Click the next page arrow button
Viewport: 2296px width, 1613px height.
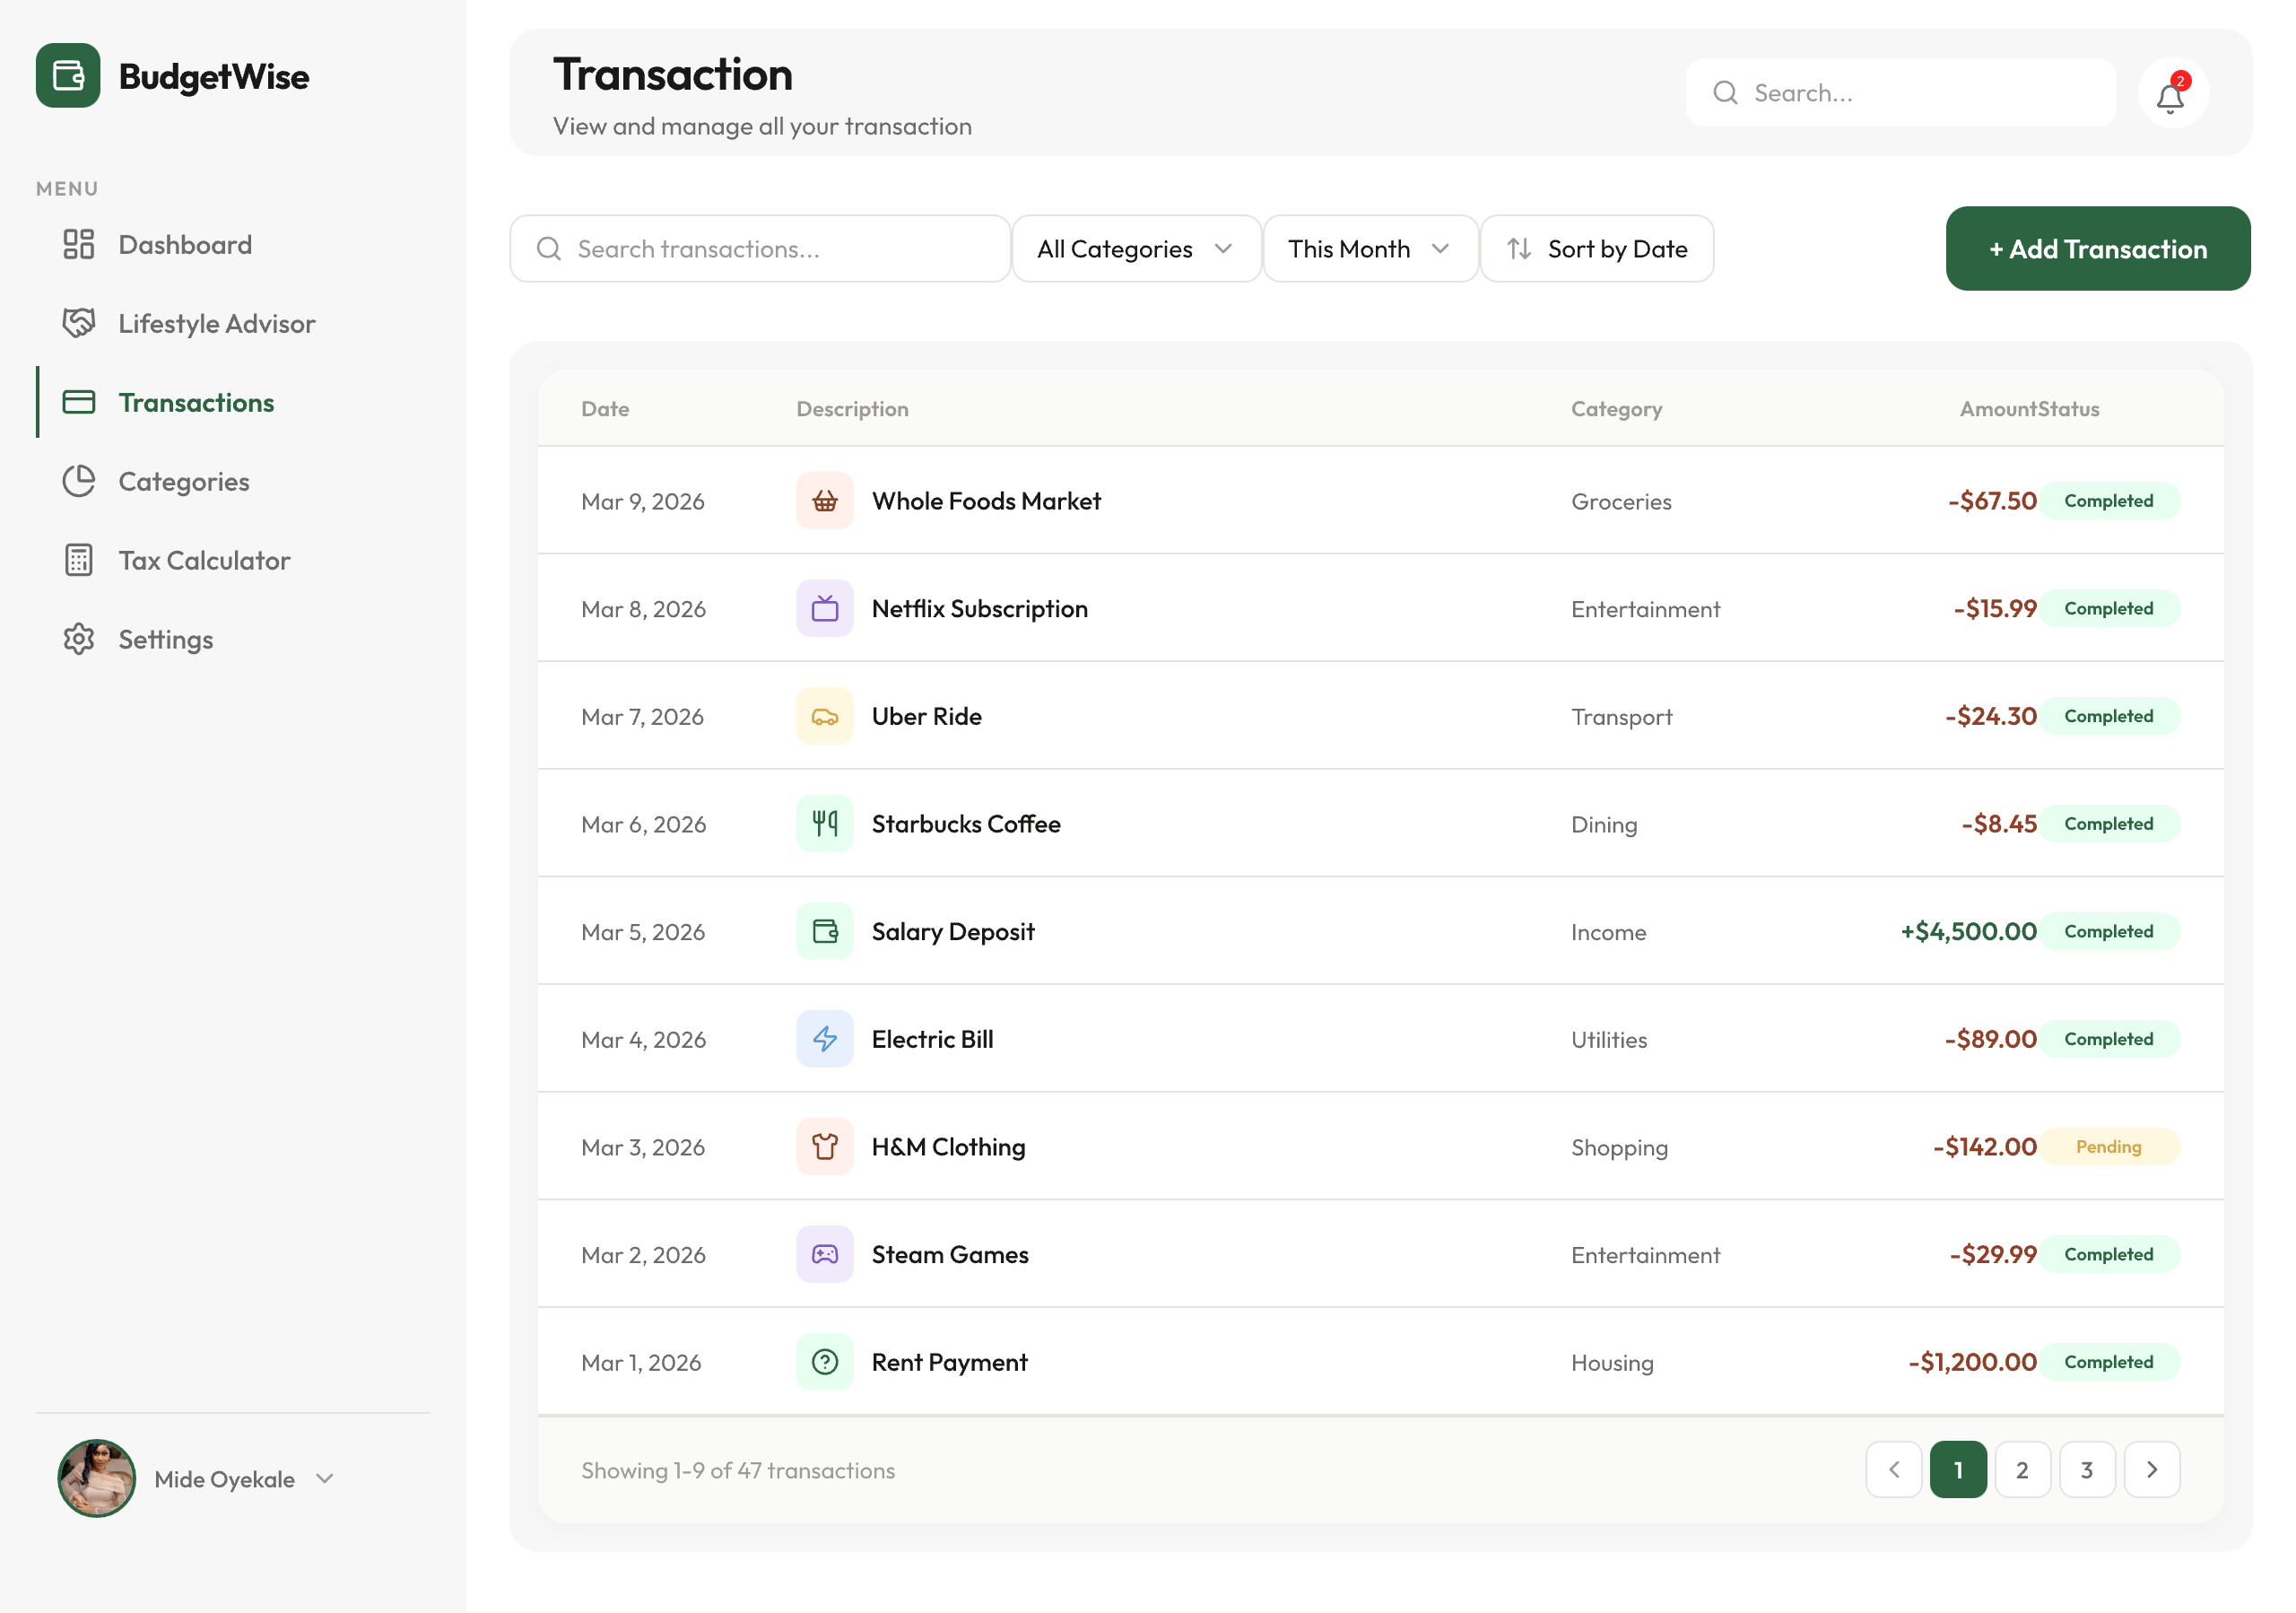pos(2151,1470)
